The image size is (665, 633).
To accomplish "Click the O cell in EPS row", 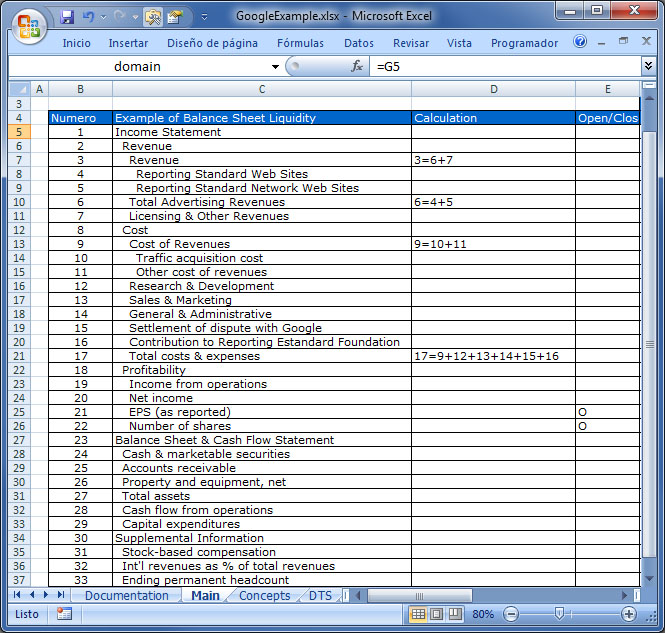I will 607,412.
